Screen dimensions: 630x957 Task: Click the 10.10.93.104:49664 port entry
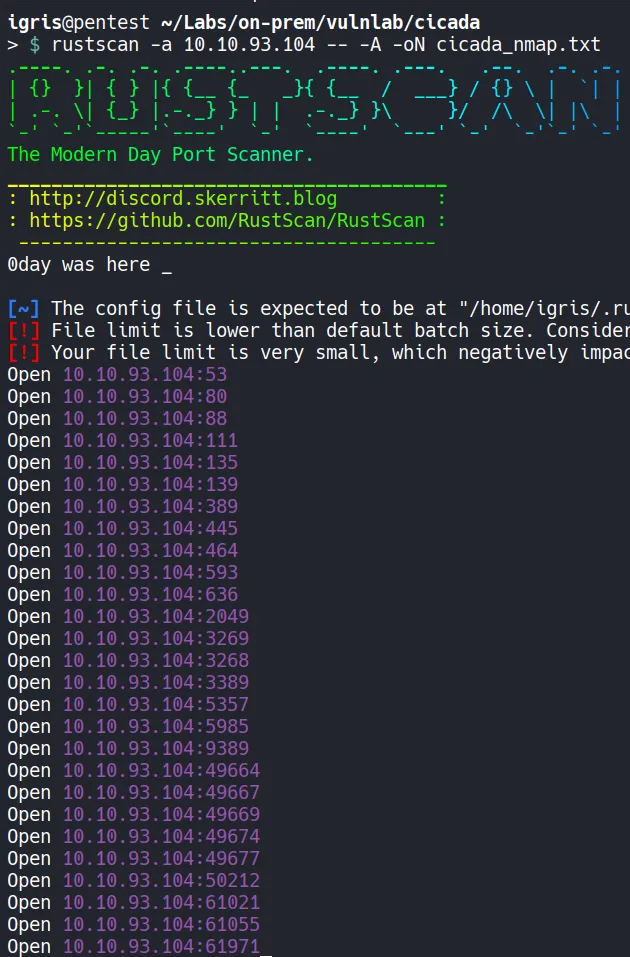tap(161, 771)
